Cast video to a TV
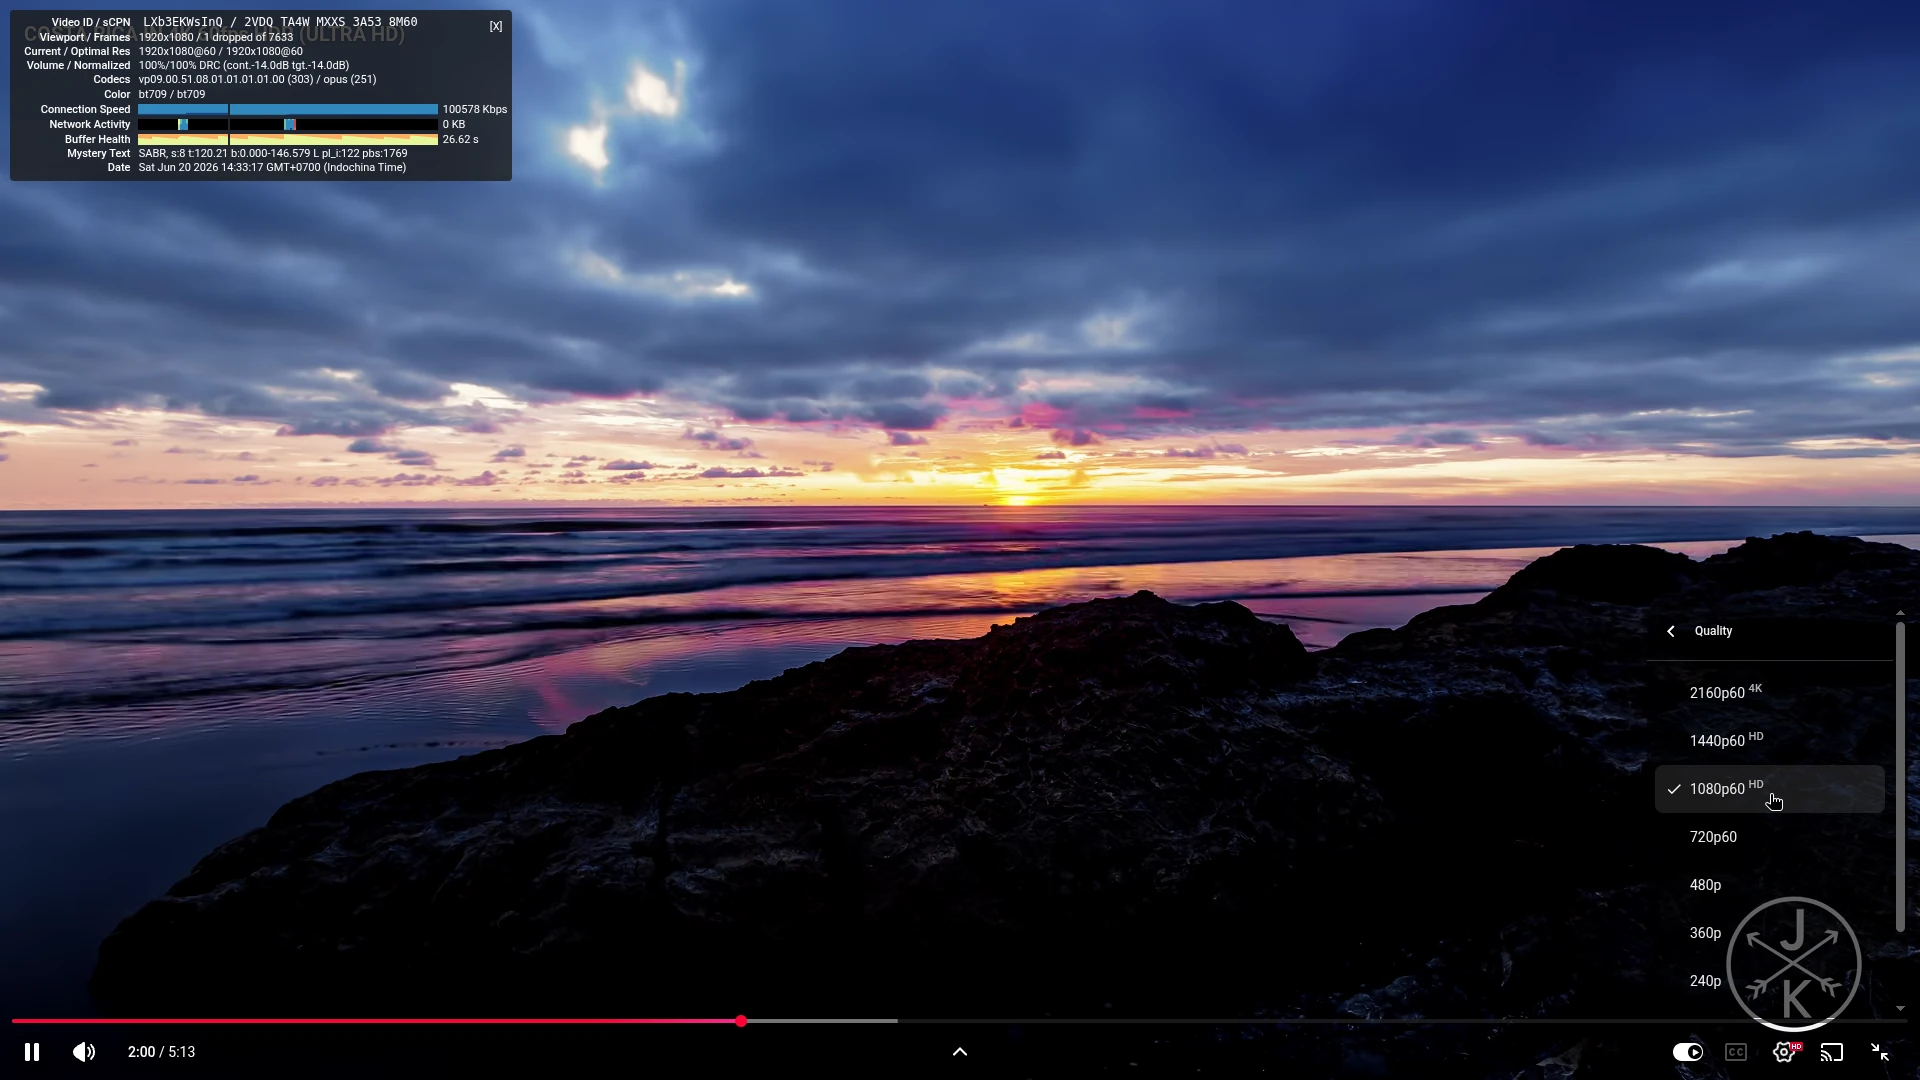Viewport: 1920px width, 1080px height. [1832, 1052]
